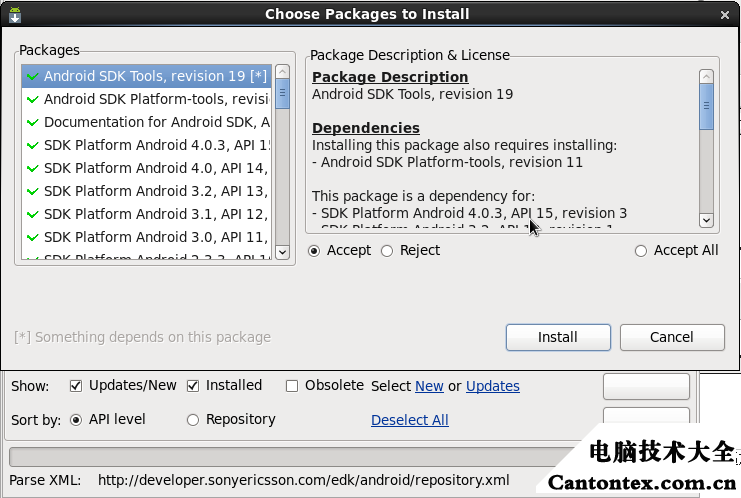741x498 pixels.
Task: Click Packages list scrollbar up arrow
Action: [282, 71]
